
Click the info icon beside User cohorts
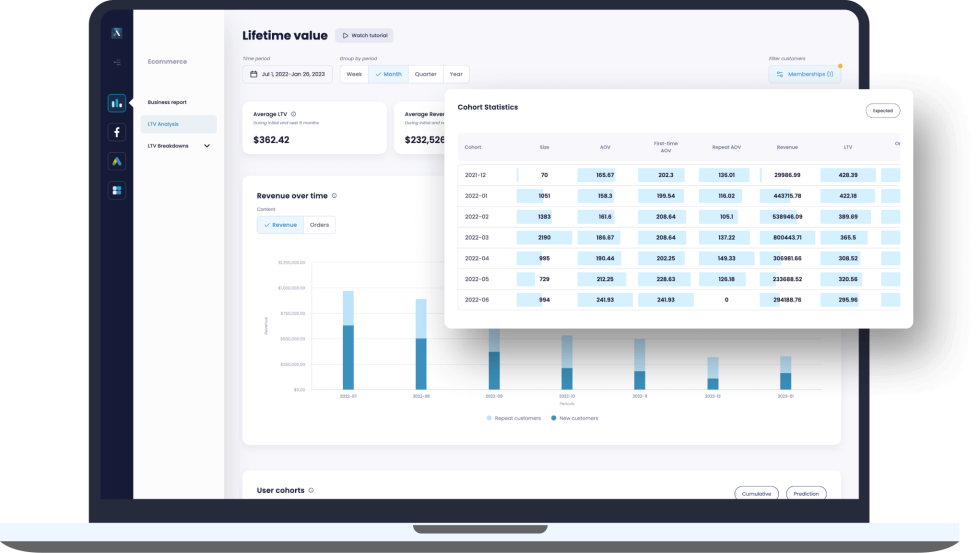pyautogui.click(x=311, y=491)
